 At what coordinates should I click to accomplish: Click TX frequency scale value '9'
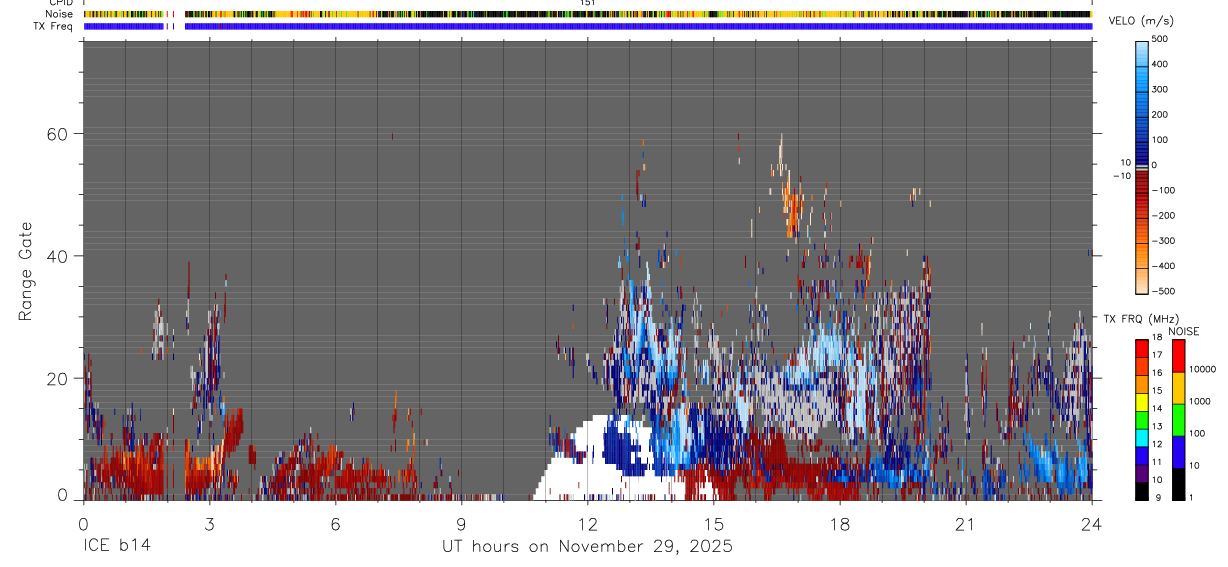click(x=1156, y=497)
